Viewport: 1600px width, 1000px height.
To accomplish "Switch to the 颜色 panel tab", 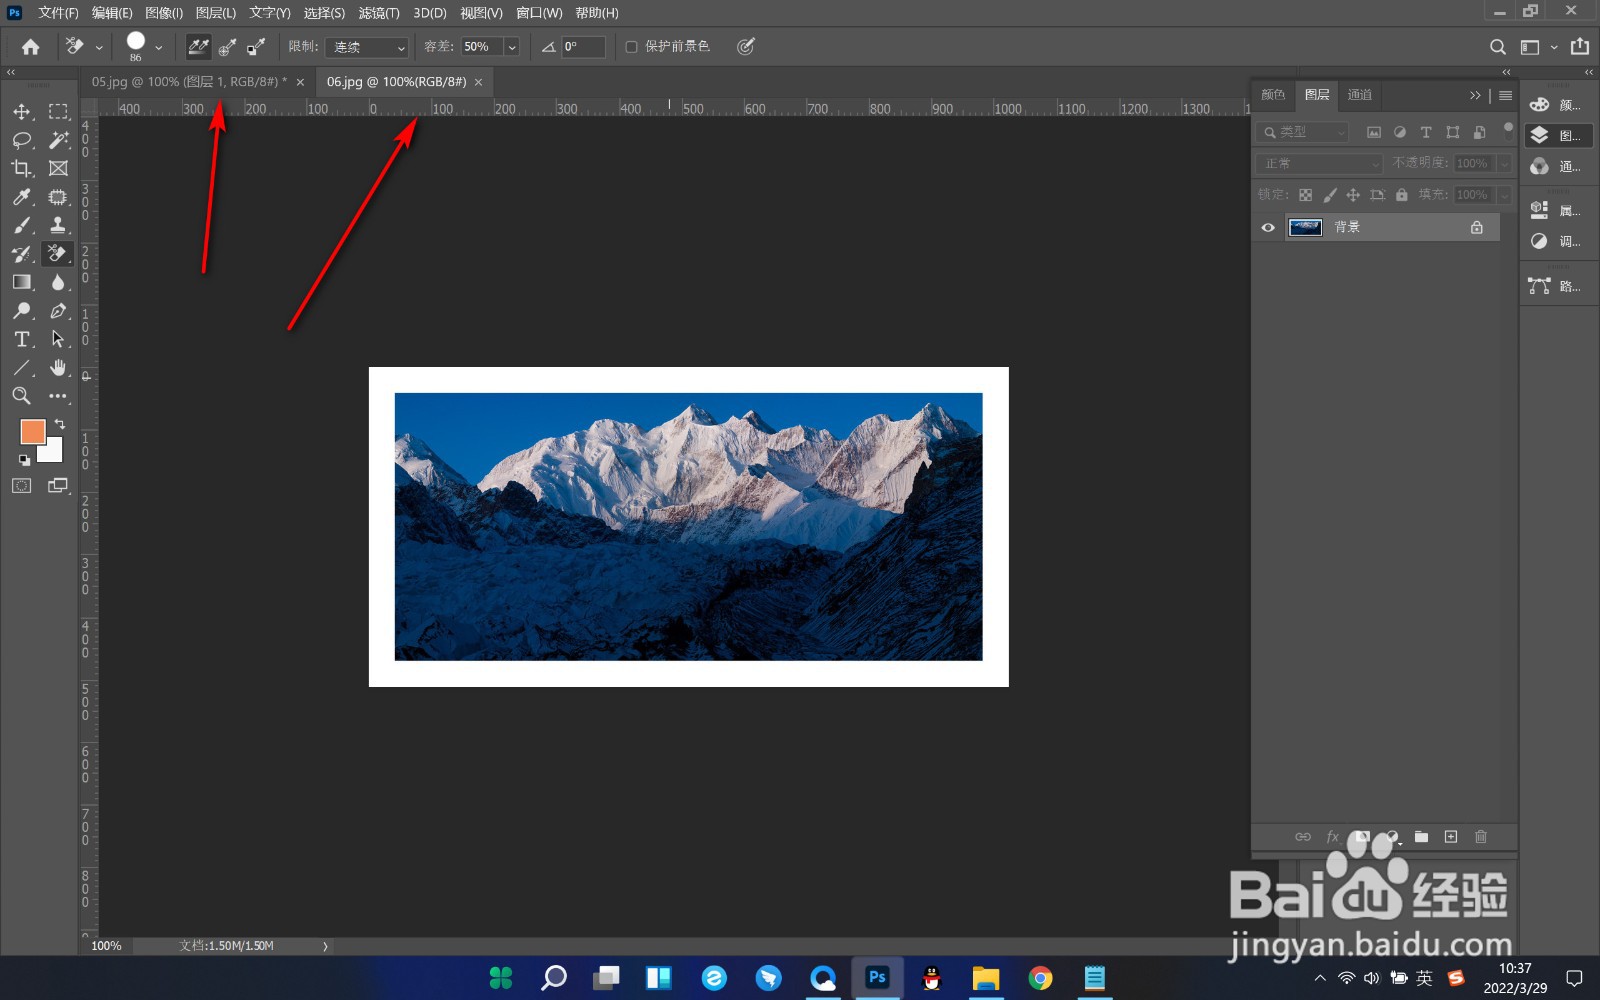I will click(1273, 95).
